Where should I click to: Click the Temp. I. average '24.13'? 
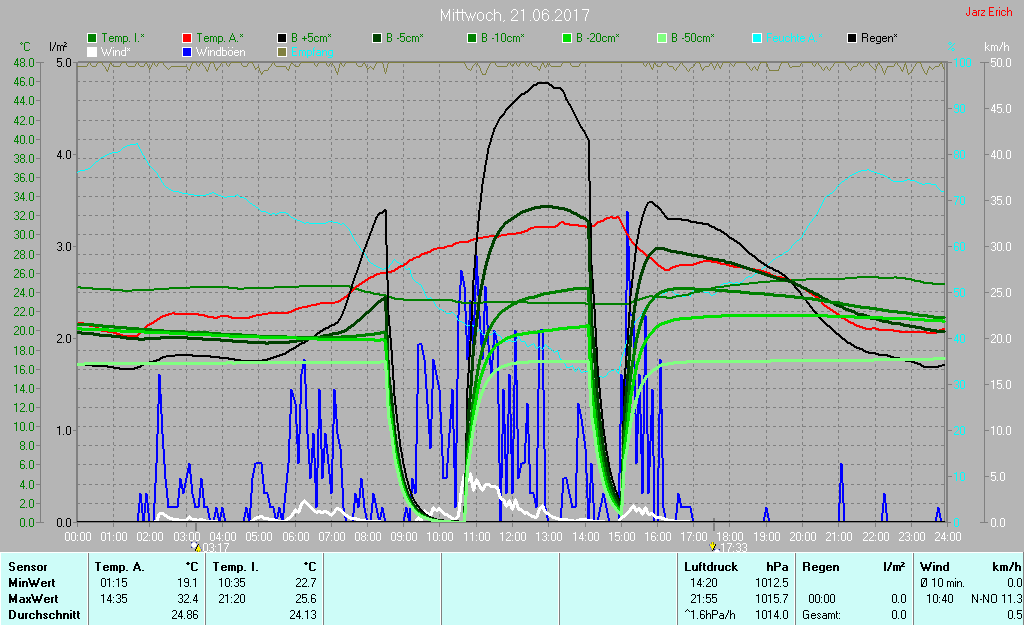click(x=303, y=615)
